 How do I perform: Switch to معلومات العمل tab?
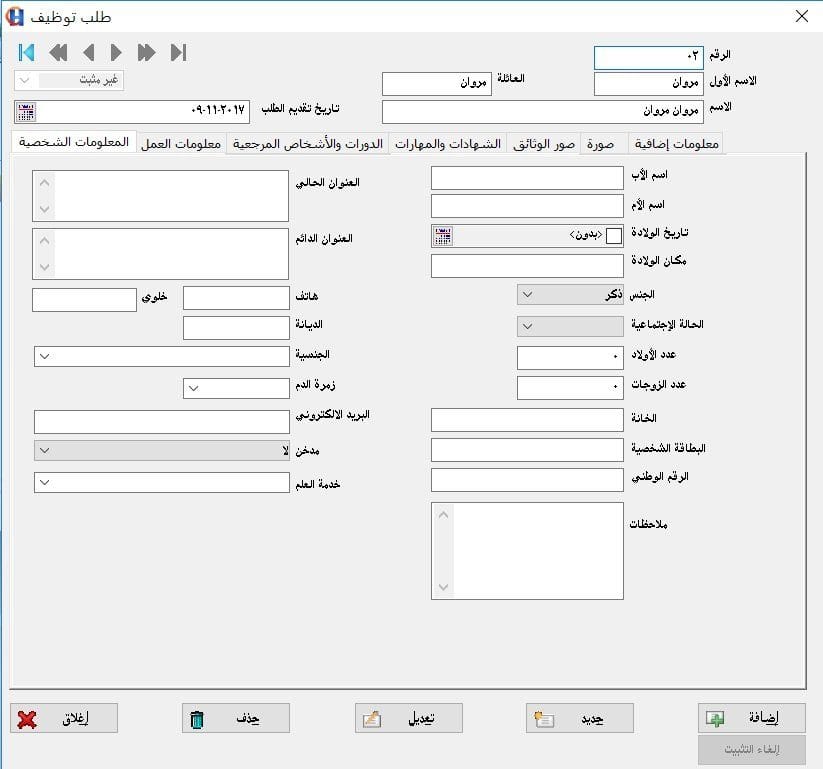pyautogui.click(x=181, y=144)
